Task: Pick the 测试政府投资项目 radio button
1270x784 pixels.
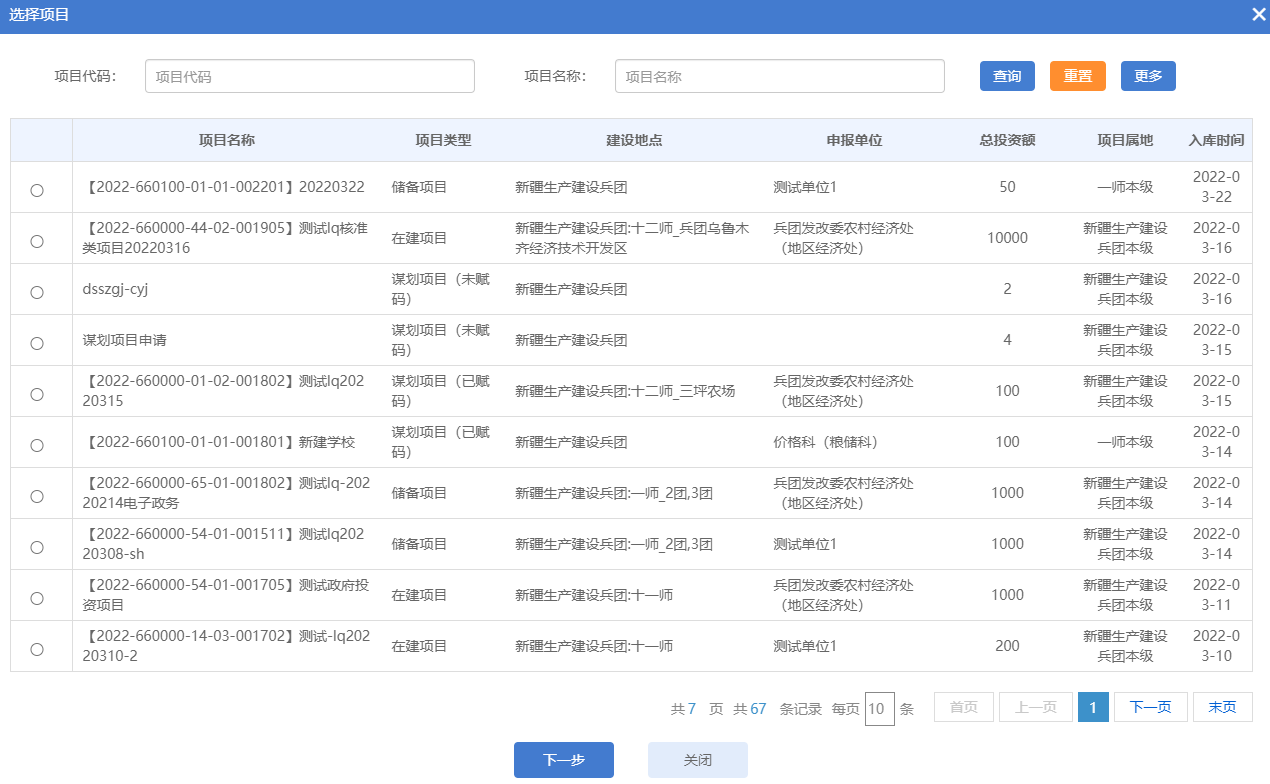Action: point(37,598)
